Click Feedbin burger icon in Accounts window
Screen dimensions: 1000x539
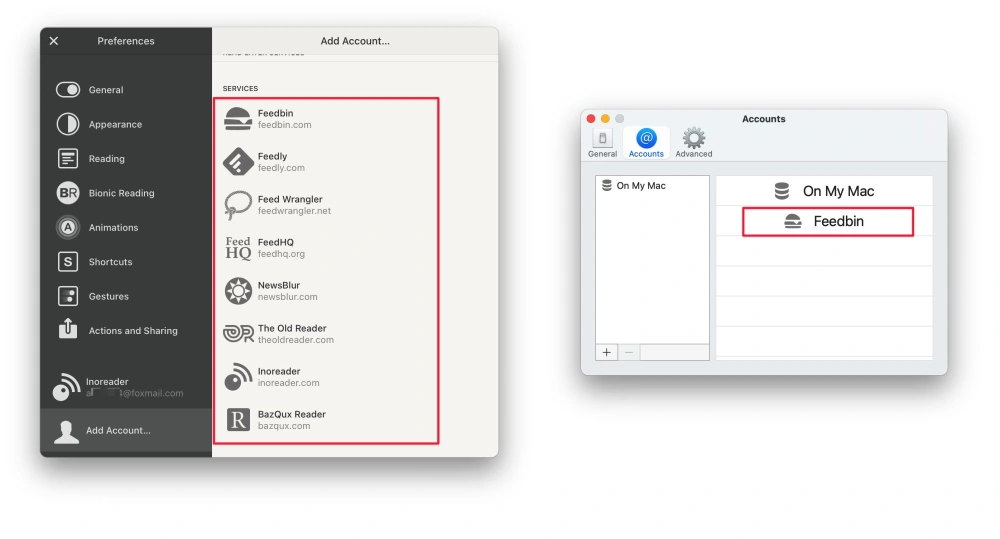(793, 221)
